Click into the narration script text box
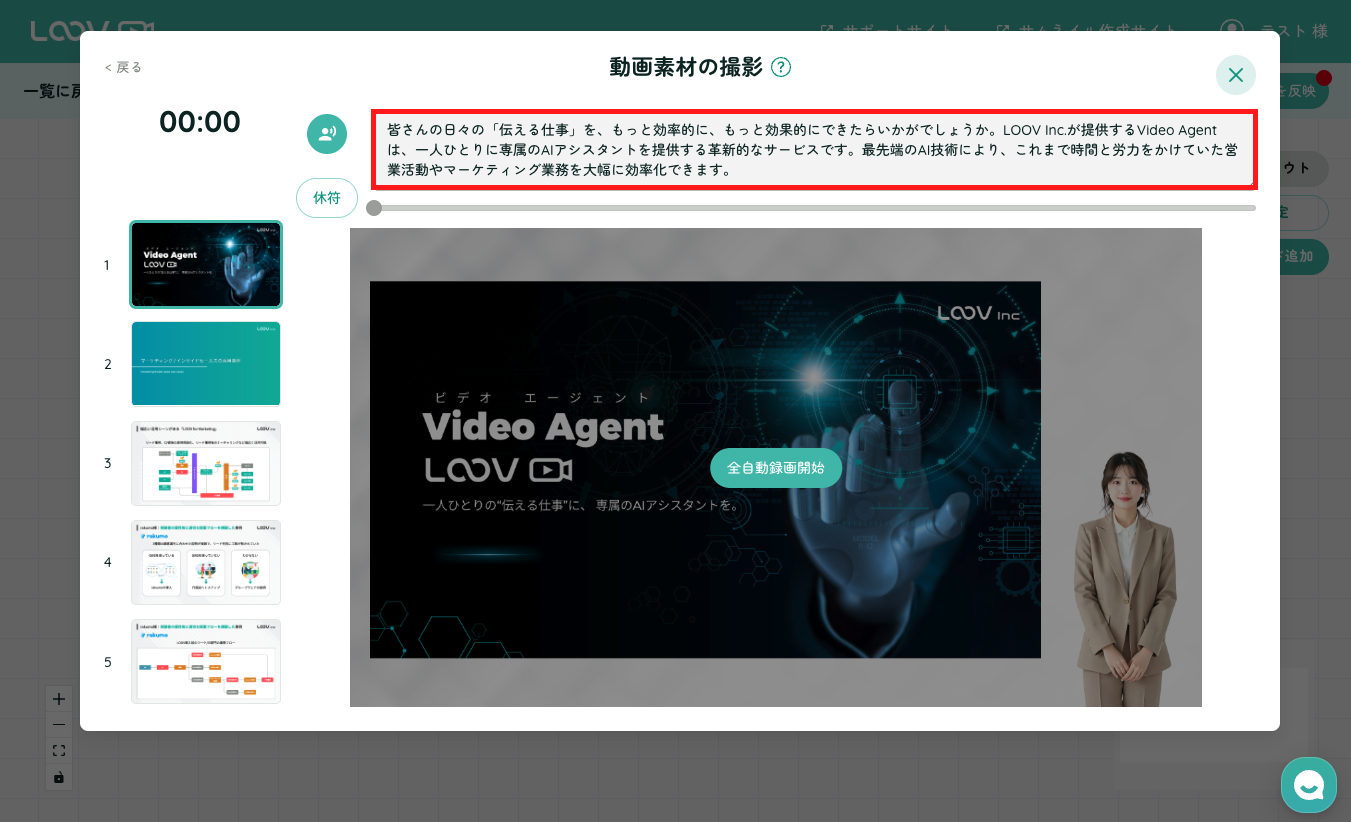The width and height of the screenshot is (1351, 822). pos(815,150)
